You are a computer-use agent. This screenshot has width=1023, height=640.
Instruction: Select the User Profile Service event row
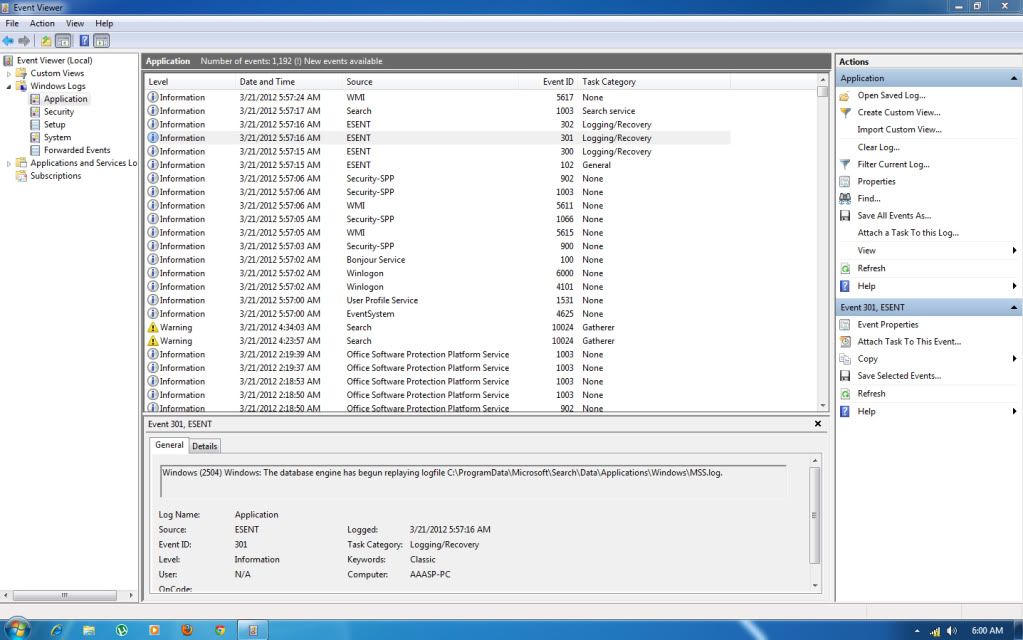pos(437,300)
